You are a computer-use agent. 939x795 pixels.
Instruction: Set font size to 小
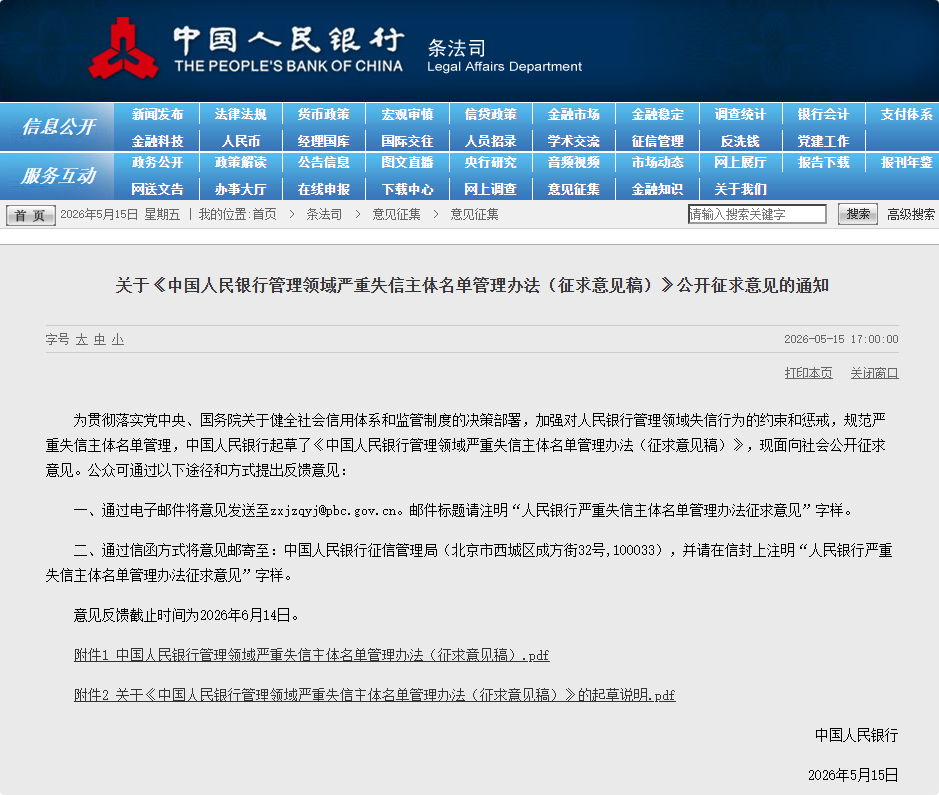tap(118, 339)
